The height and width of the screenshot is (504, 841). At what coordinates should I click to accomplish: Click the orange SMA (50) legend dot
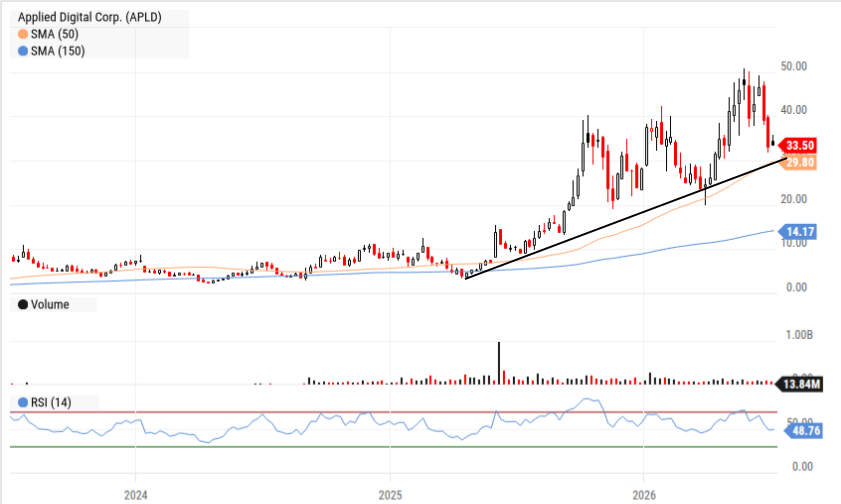click(x=23, y=34)
